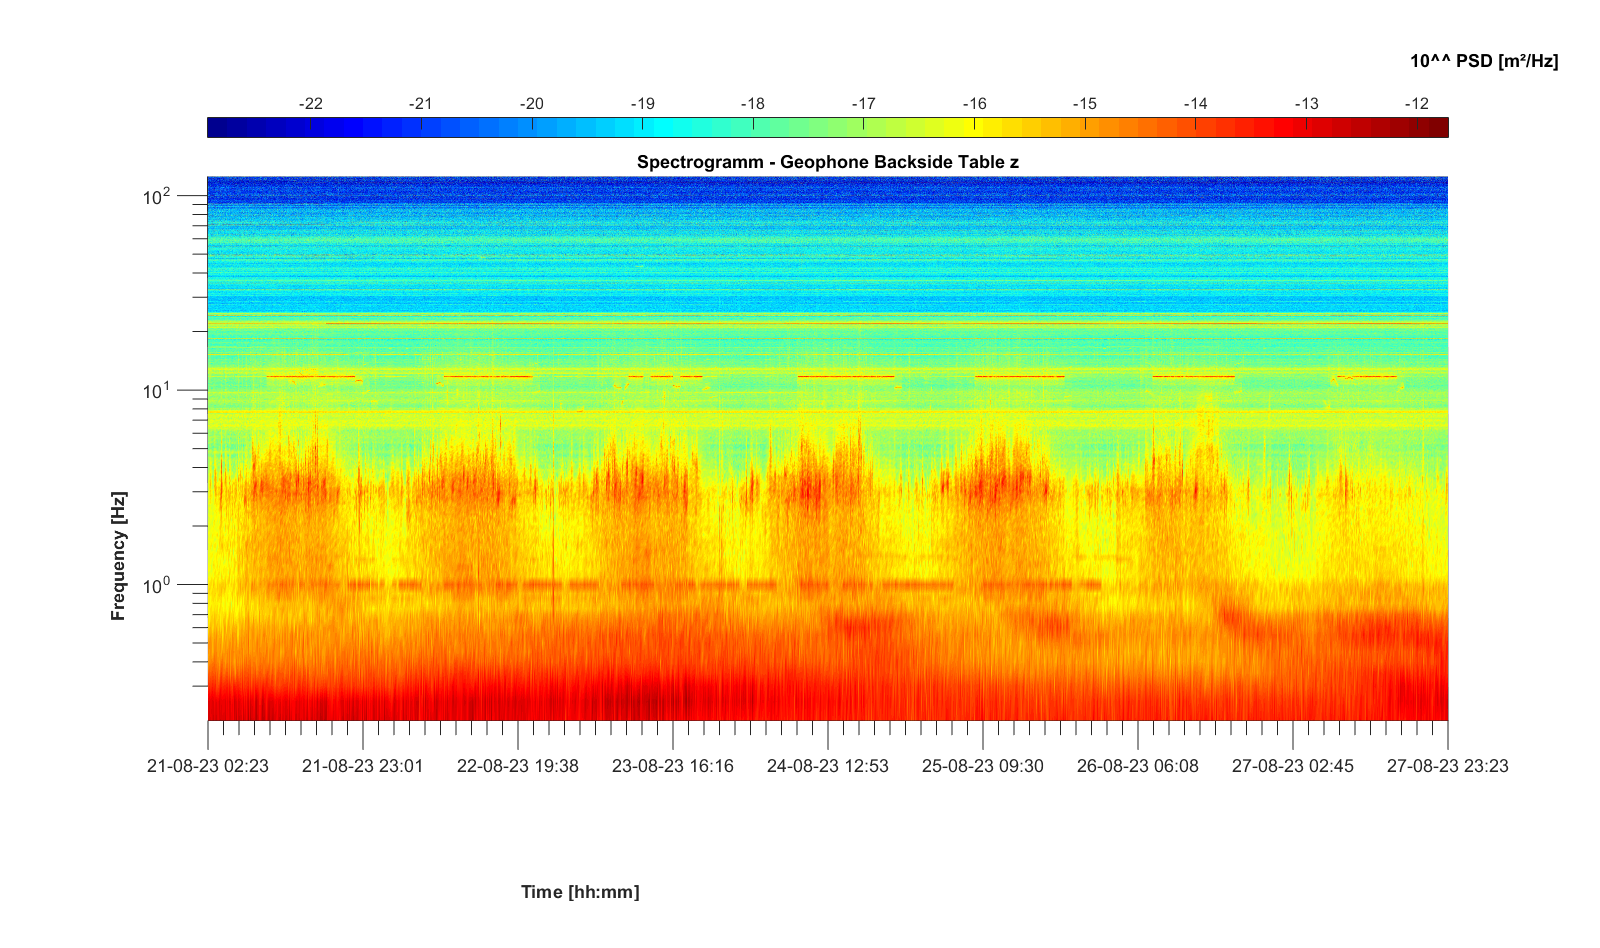
Task: Click the 27-08-23 23:23 time tick label
Action: click(1447, 766)
